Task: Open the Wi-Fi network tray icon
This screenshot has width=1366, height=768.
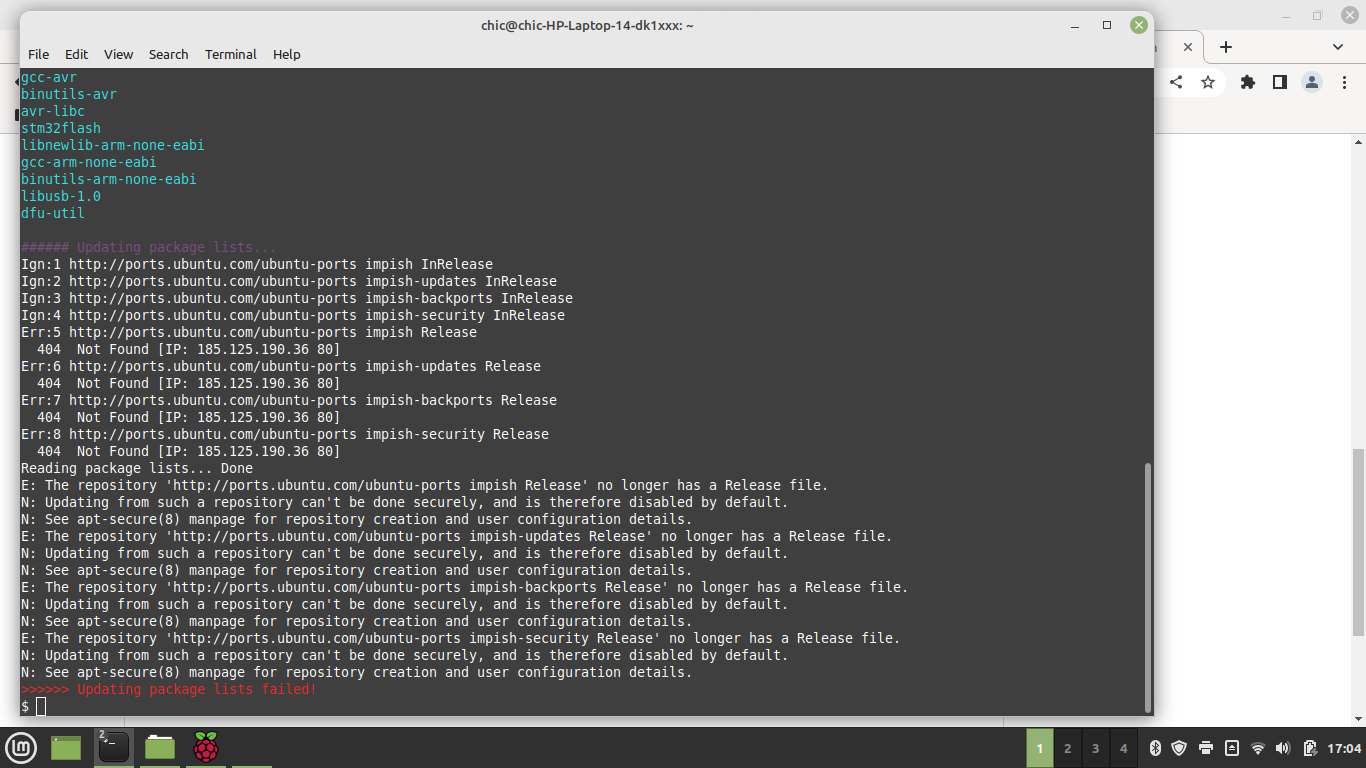Action: point(1258,748)
